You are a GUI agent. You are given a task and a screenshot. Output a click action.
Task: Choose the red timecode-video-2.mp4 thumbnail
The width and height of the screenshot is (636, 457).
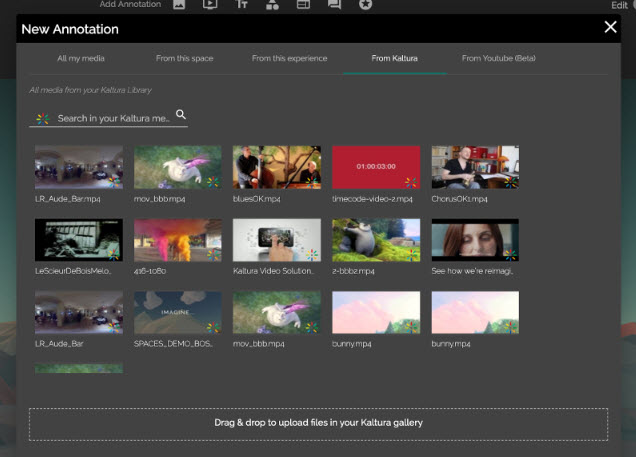376,167
